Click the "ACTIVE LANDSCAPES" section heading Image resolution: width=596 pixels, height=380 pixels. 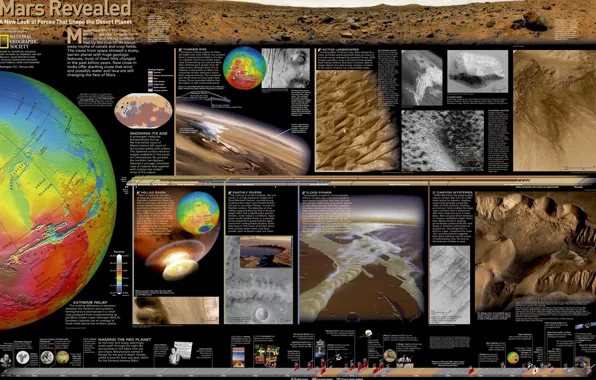[x=340, y=50]
